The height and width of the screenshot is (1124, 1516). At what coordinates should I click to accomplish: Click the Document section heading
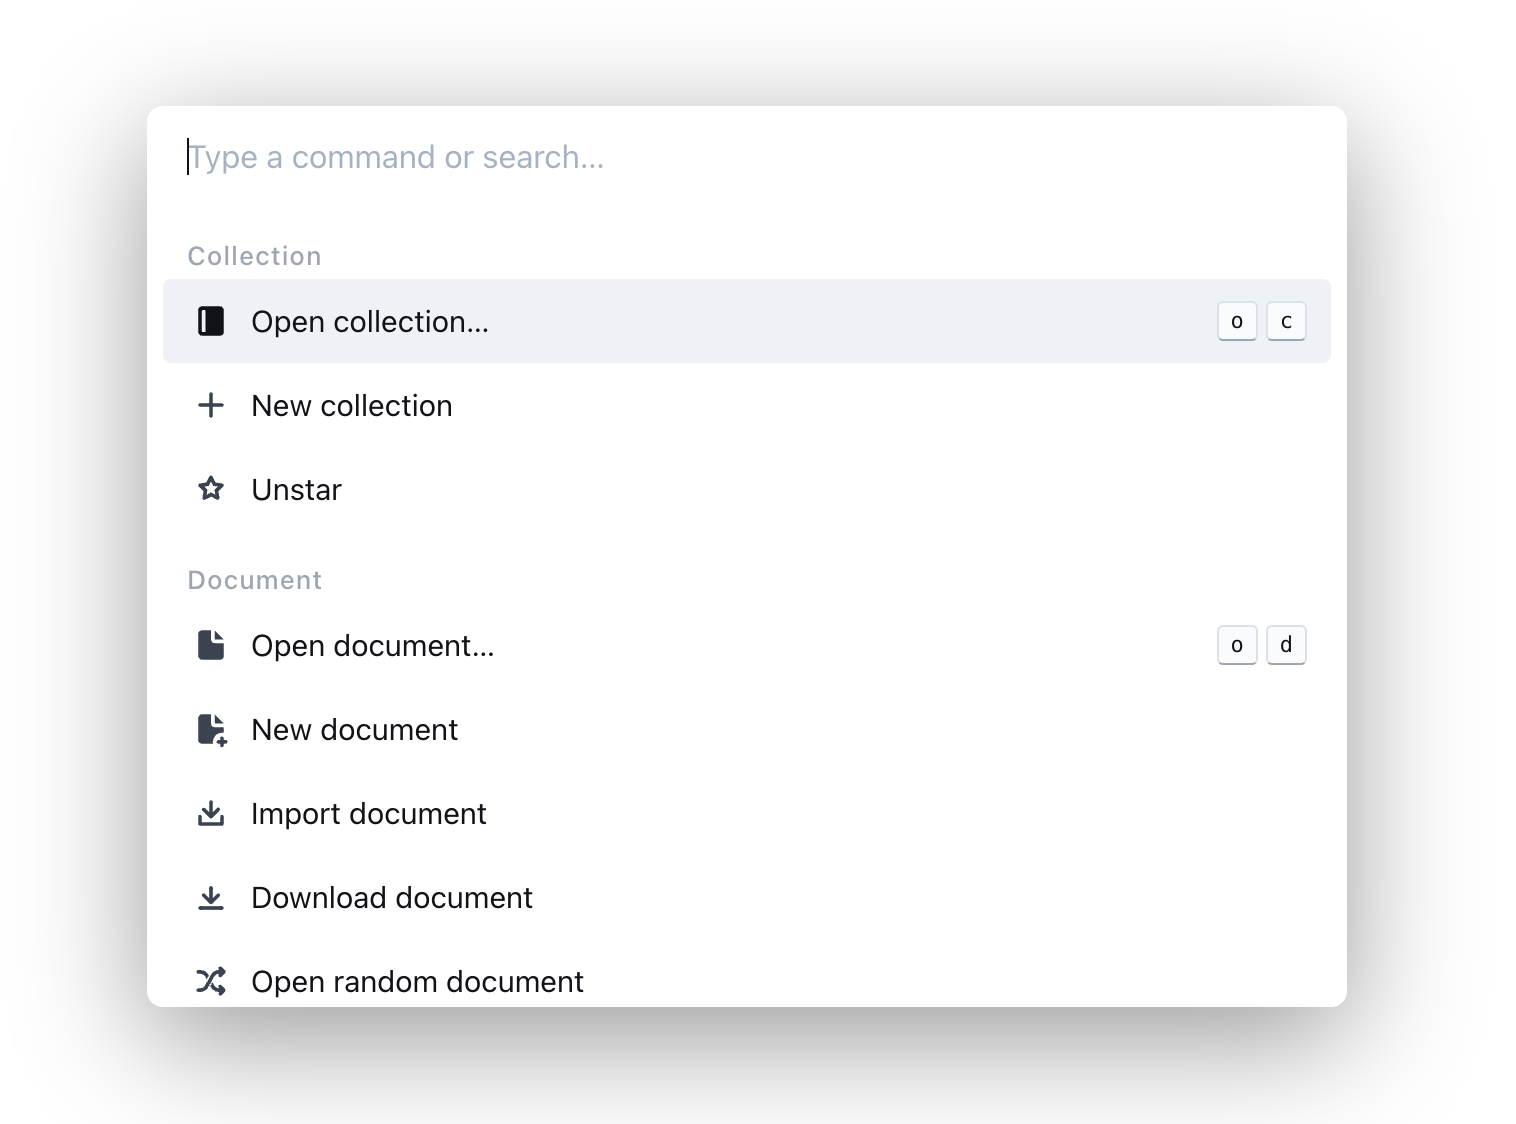(255, 580)
